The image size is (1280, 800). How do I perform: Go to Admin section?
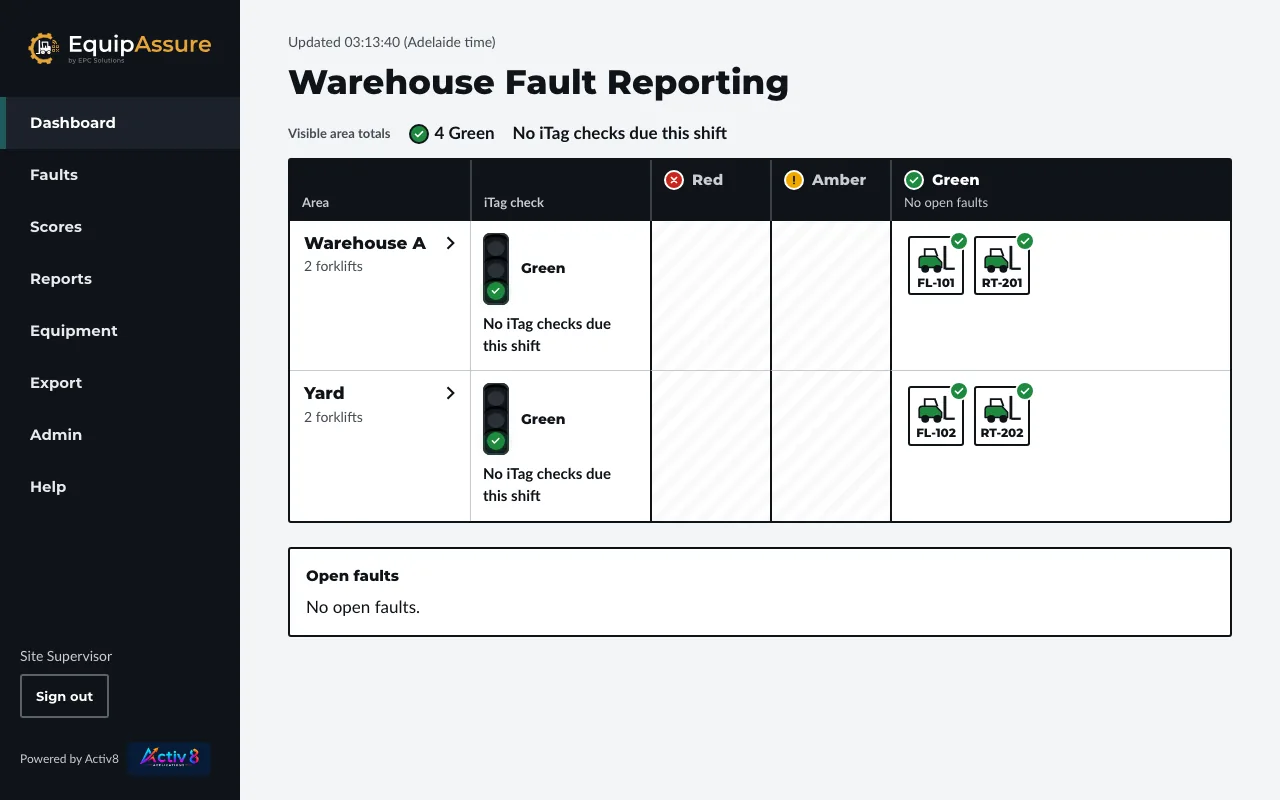pos(120,435)
